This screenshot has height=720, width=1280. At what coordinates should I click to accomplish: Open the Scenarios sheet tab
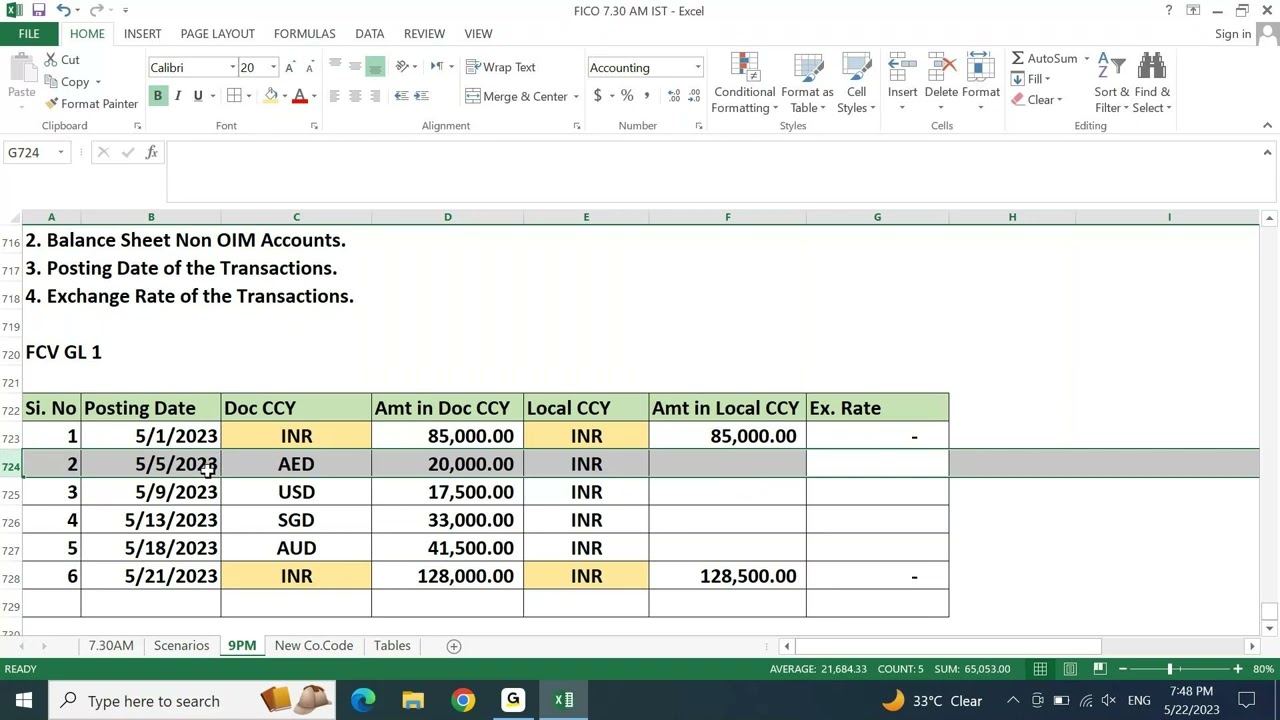click(181, 646)
